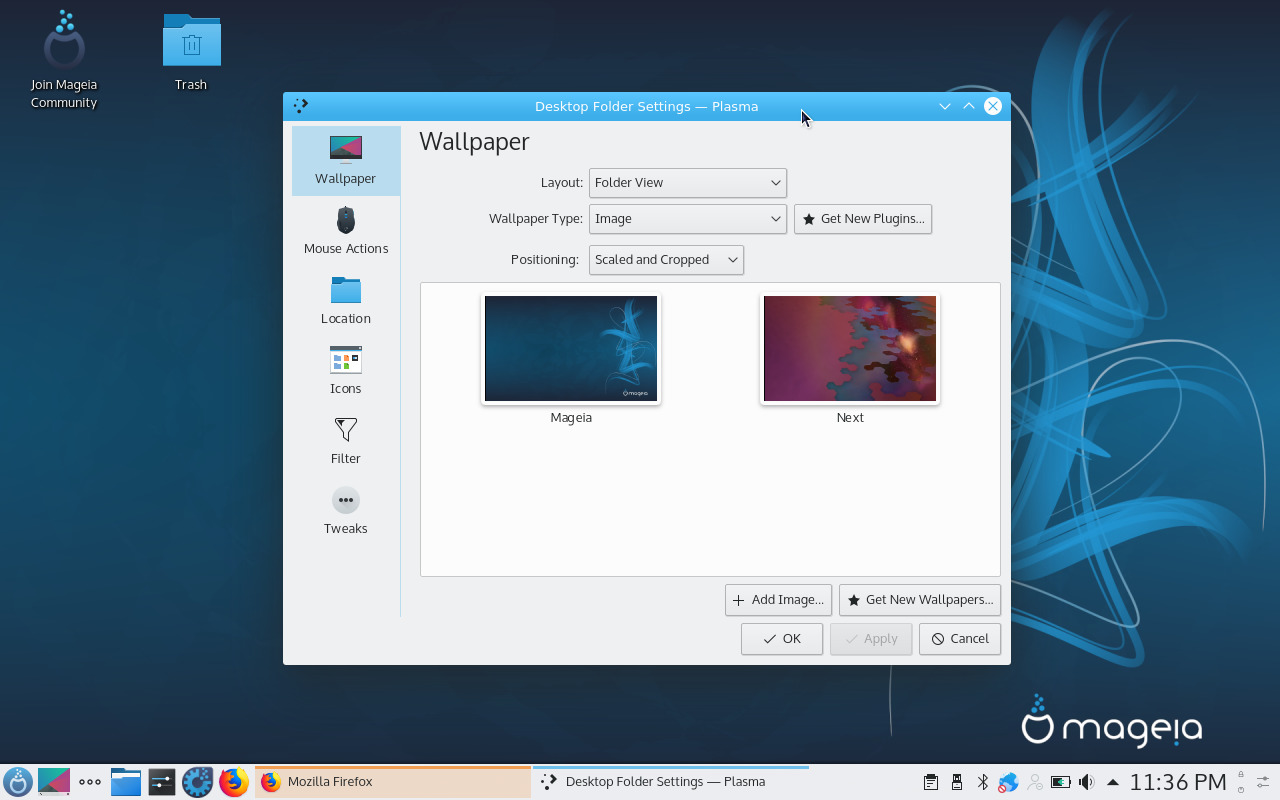Expand the Positioning dropdown

click(666, 260)
